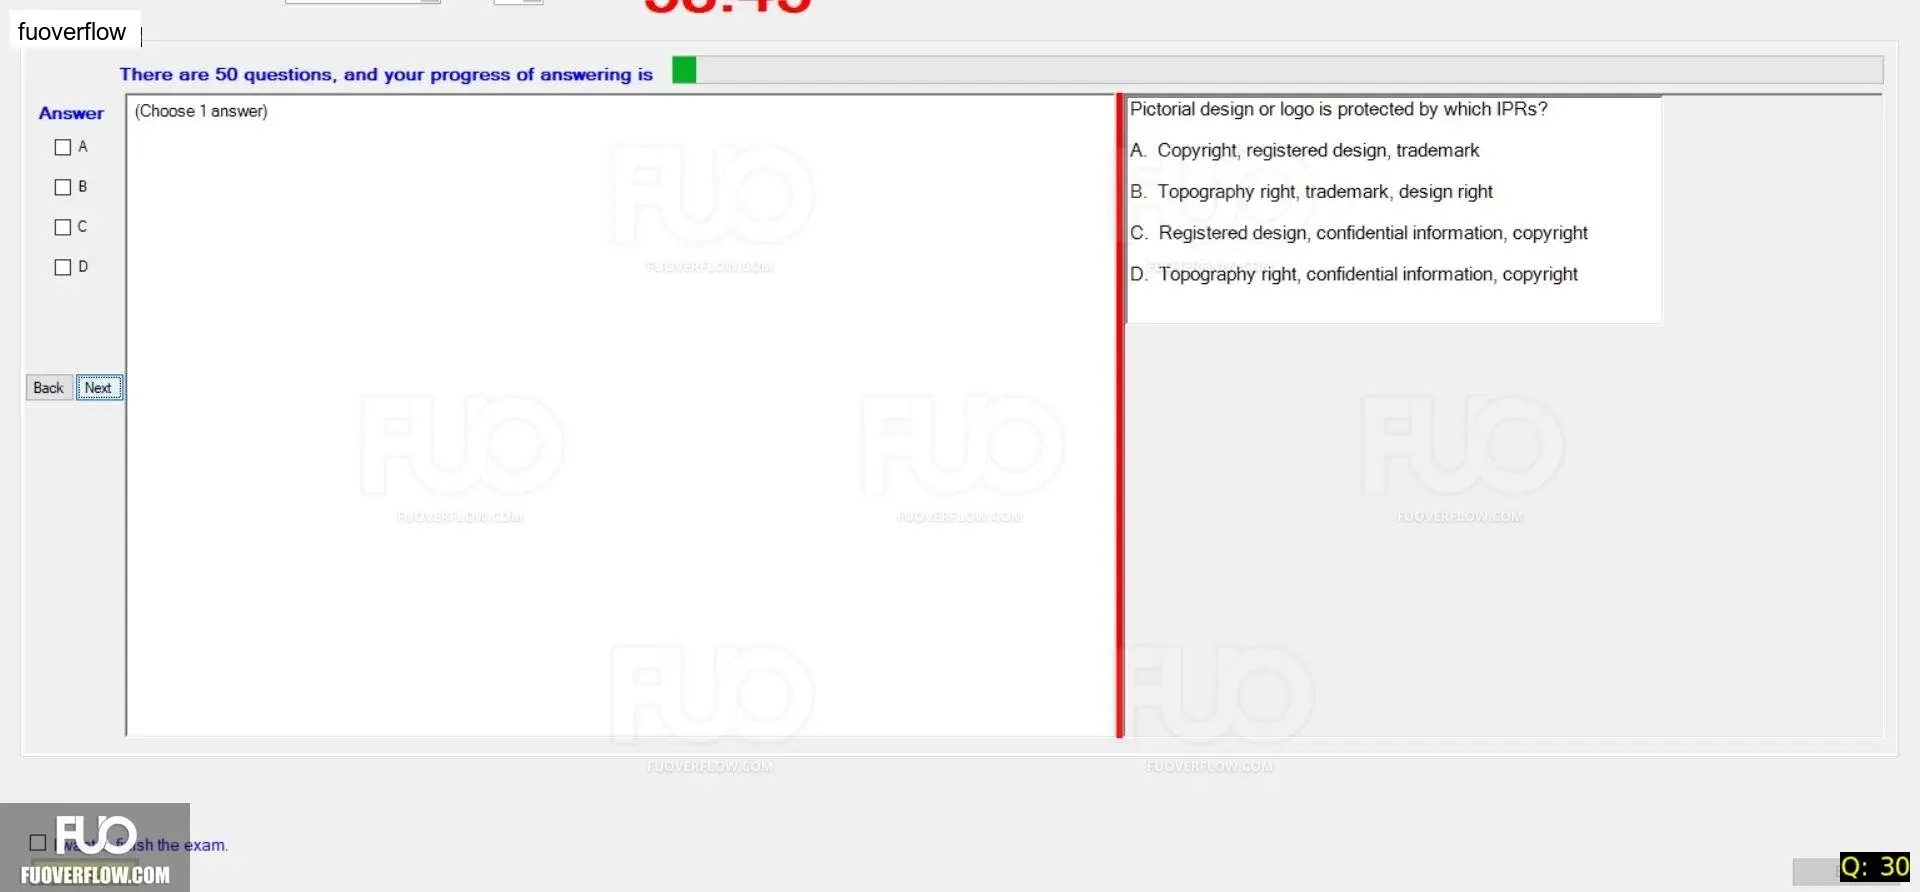Check answer option A checkbox
This screenshot has width=1920, height=892.
point(63,147)
